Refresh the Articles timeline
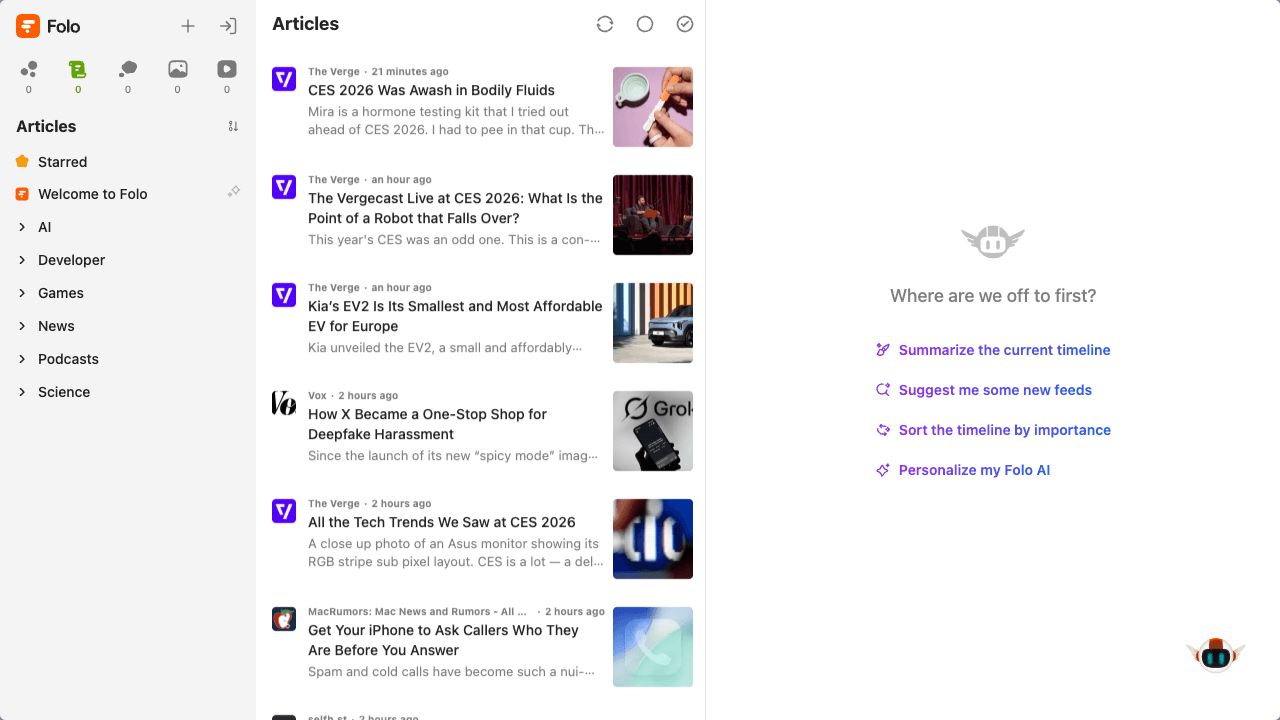This screenshot has width=1280, height=720. [x=605, y=24]
